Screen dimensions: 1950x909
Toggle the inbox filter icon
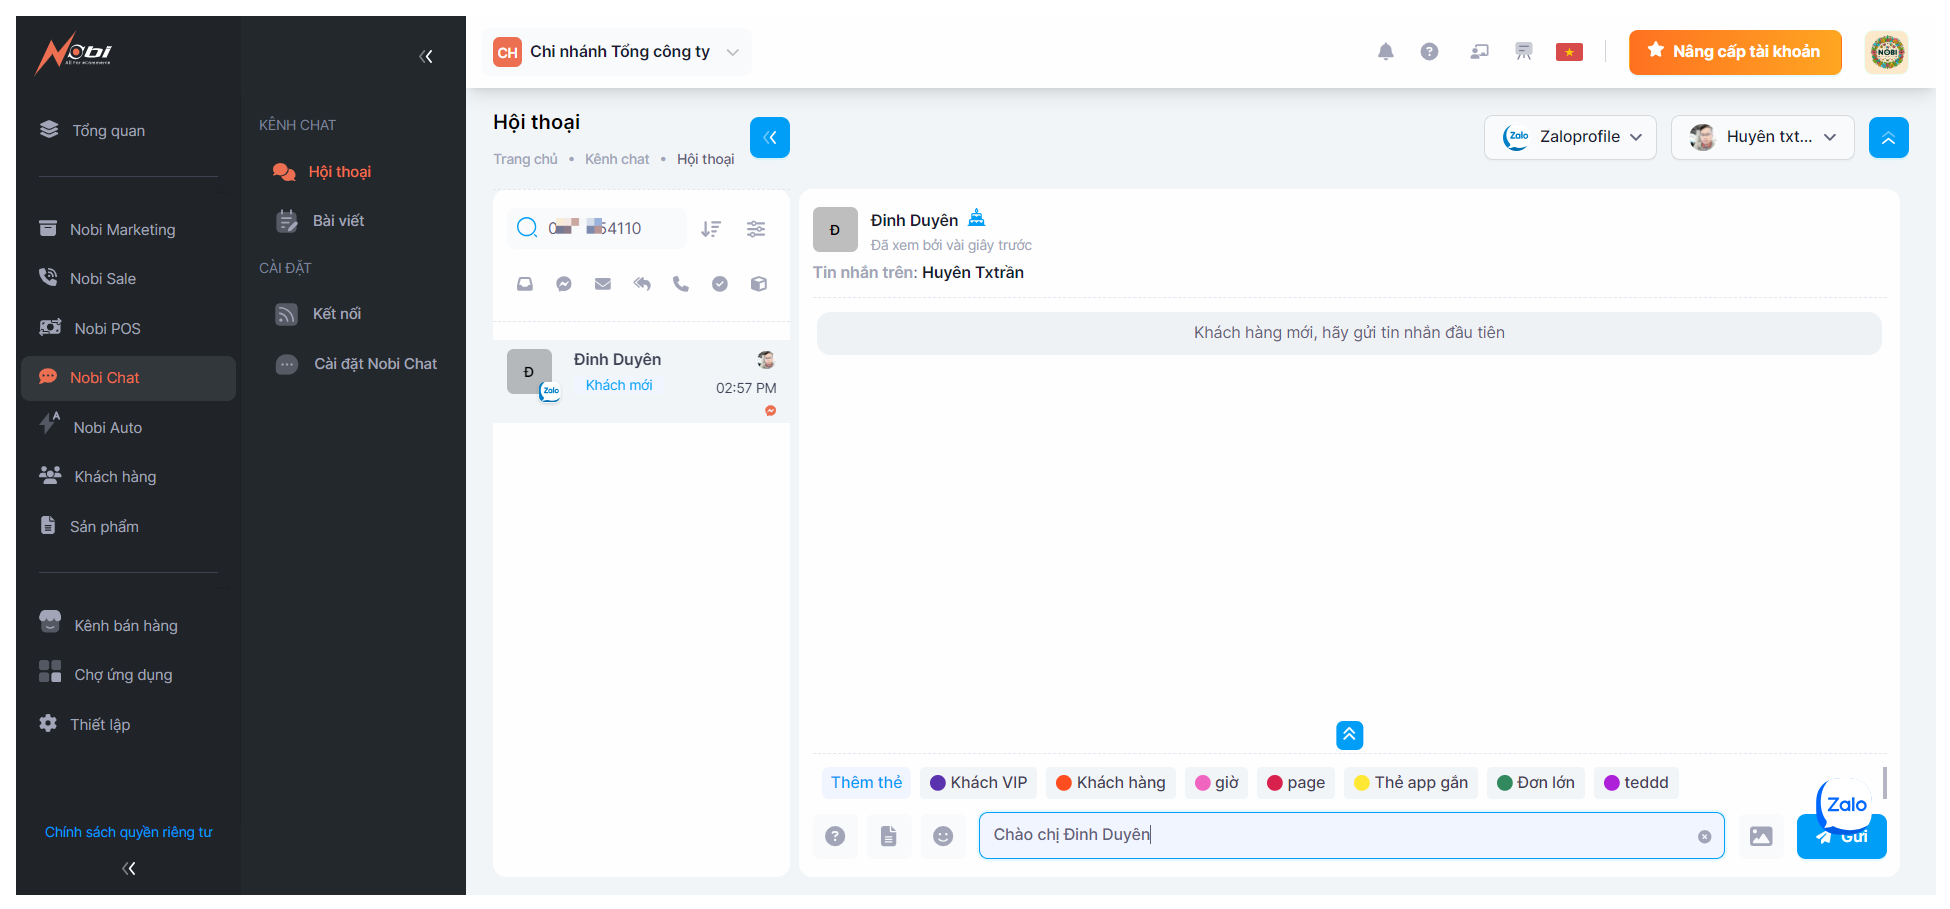tap(525, 284)
